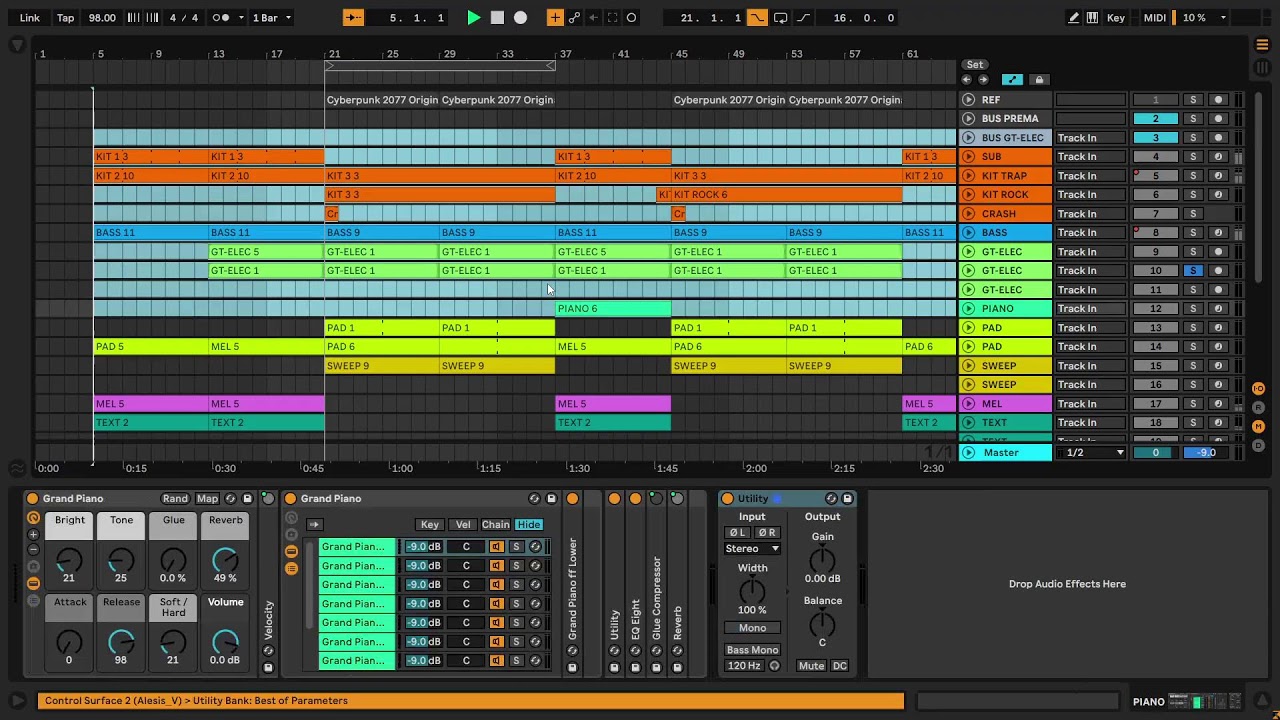Screen dimensions: 1280x720
Task: Toggle the automation lock icon
Action: click(1039, 80)
